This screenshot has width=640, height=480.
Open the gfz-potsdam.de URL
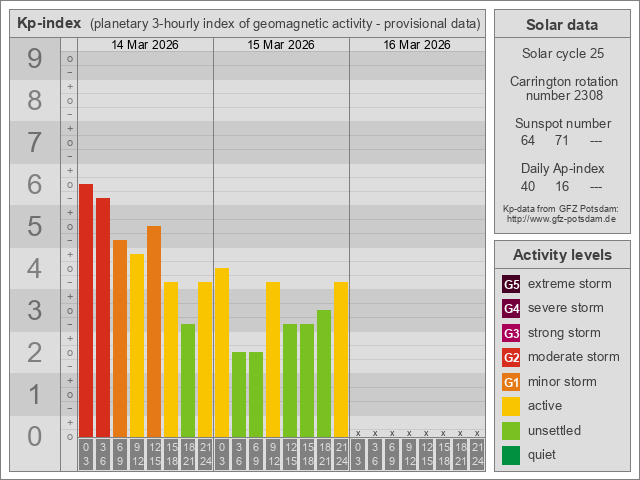[561, 218]
